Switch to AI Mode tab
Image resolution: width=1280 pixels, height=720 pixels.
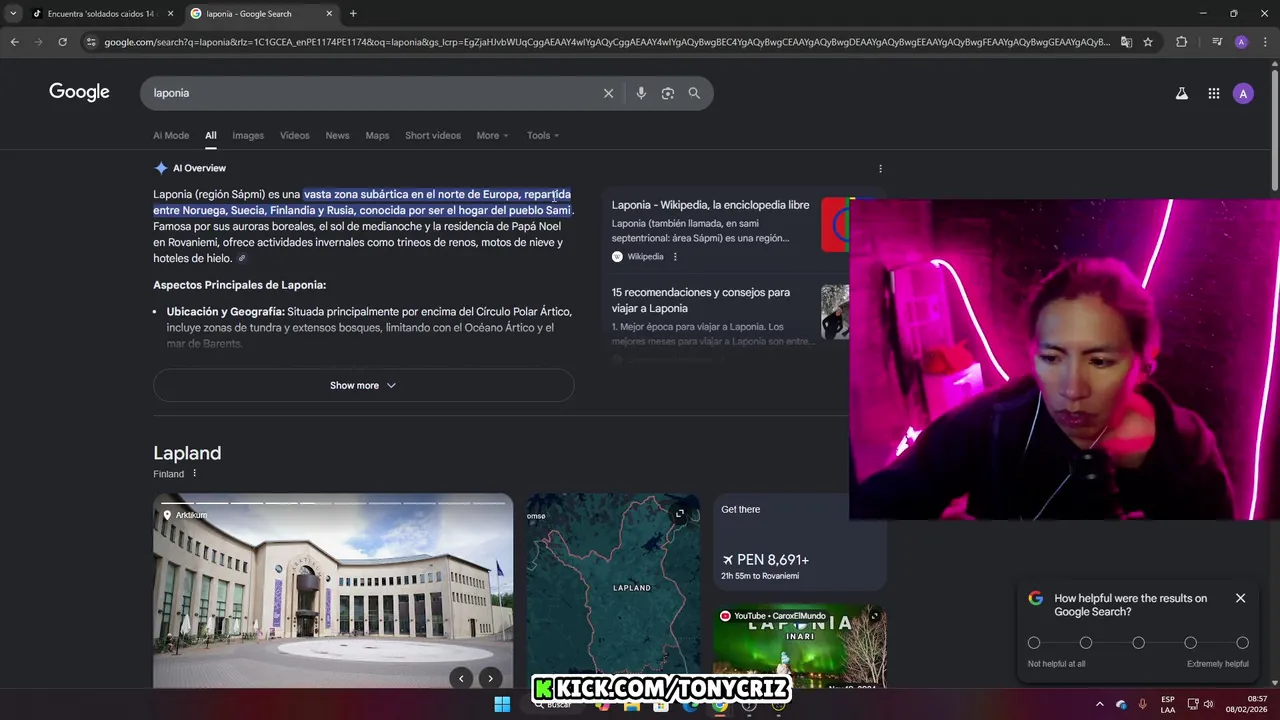171,135
